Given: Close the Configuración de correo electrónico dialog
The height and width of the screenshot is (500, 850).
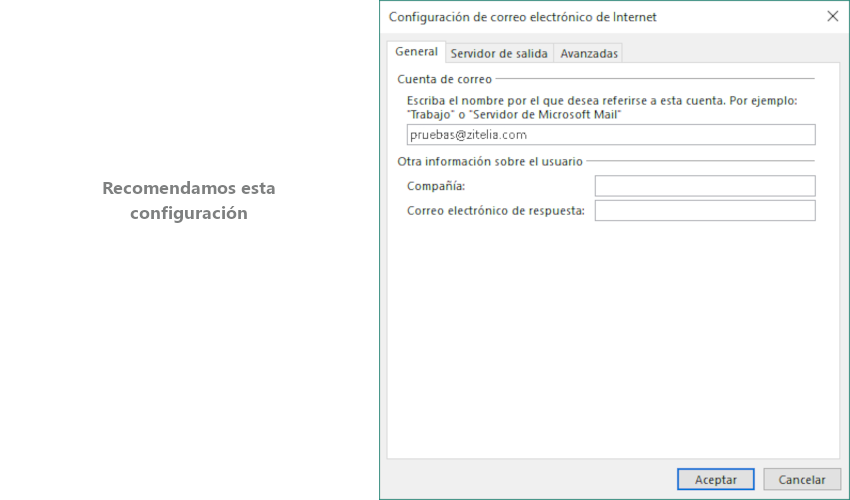Looking at the screenshot, I should (x=832, y=16).
